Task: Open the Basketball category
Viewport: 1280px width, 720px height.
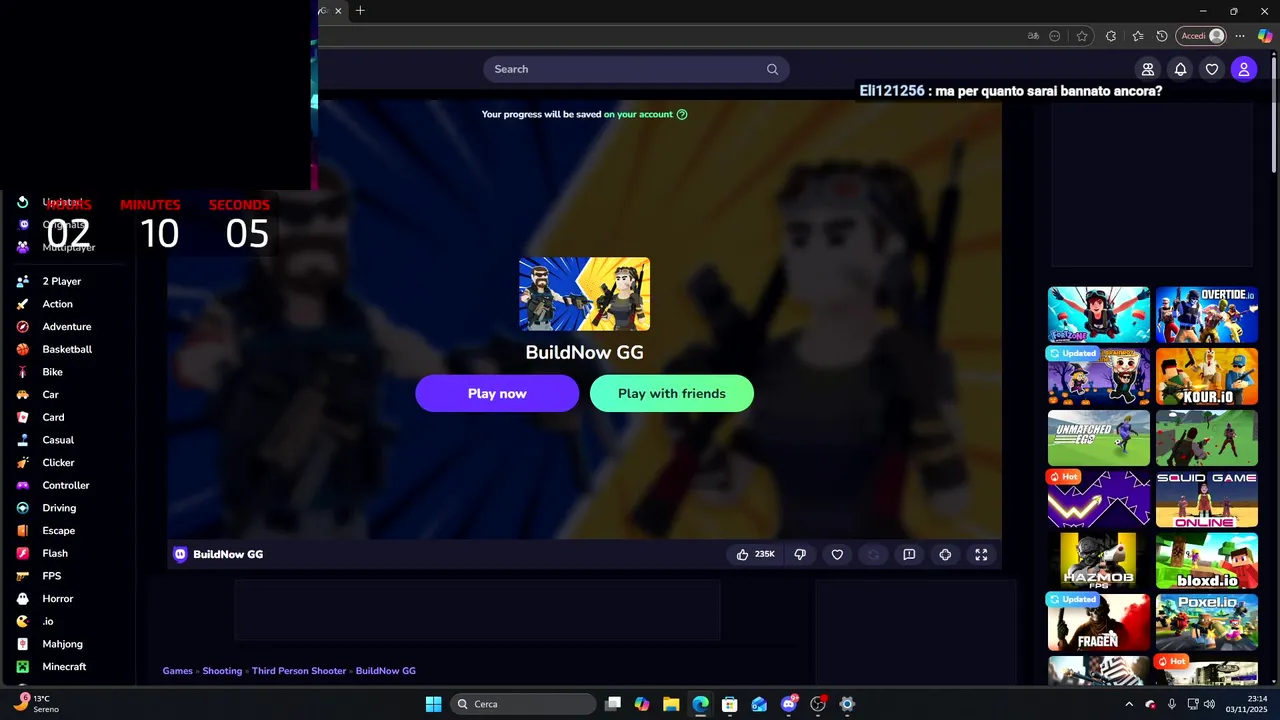Action: click(x=67, y=349)
